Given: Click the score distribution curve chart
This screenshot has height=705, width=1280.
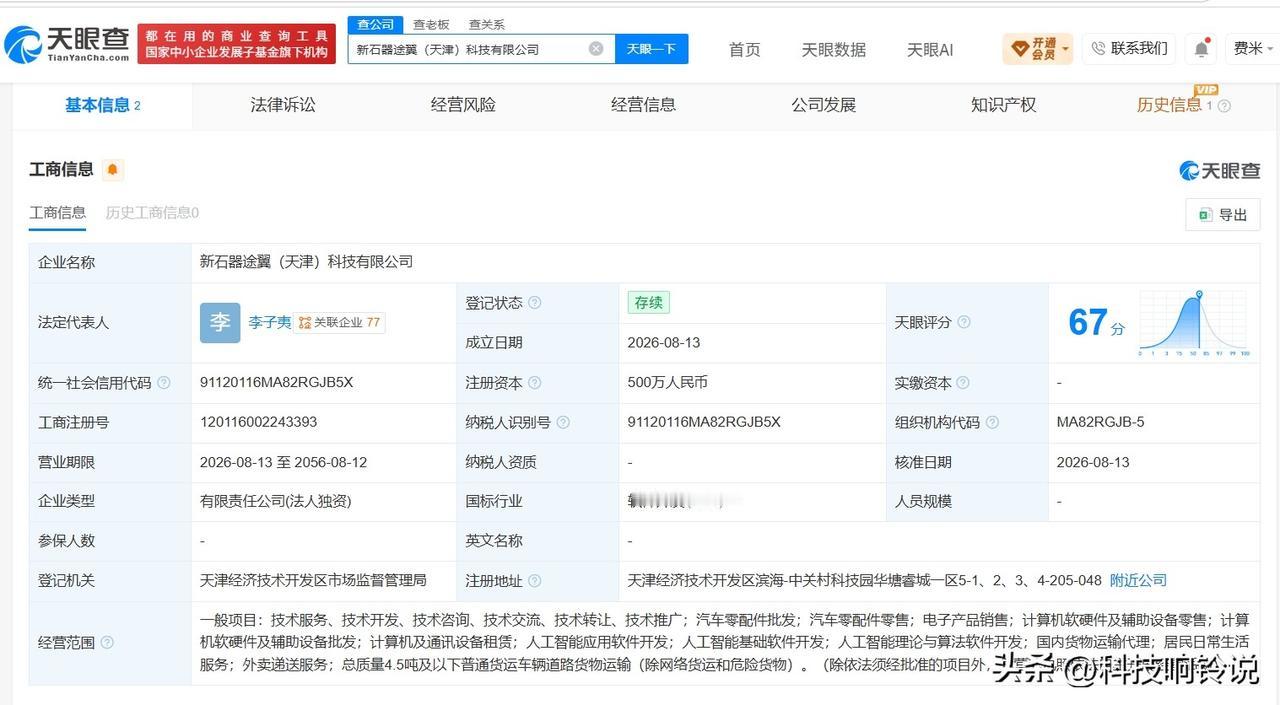Looking at the screenshot, I should (1194, 323).
